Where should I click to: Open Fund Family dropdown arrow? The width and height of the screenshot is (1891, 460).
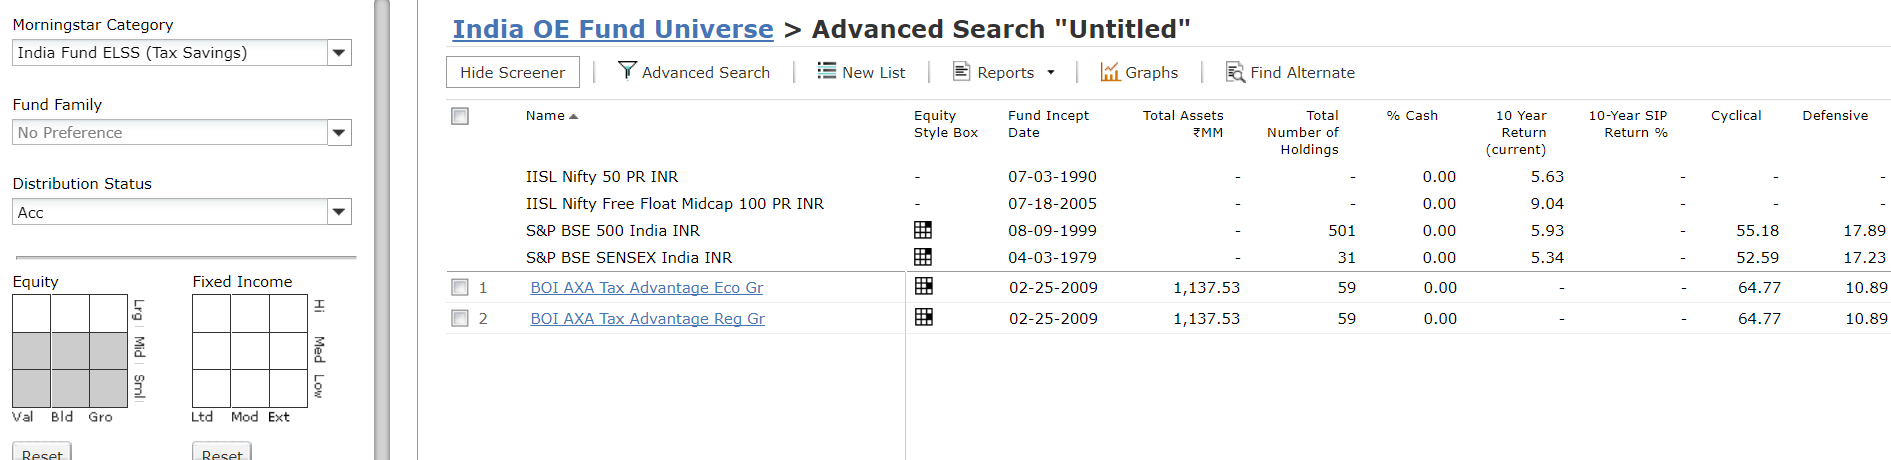coord(340,132)
